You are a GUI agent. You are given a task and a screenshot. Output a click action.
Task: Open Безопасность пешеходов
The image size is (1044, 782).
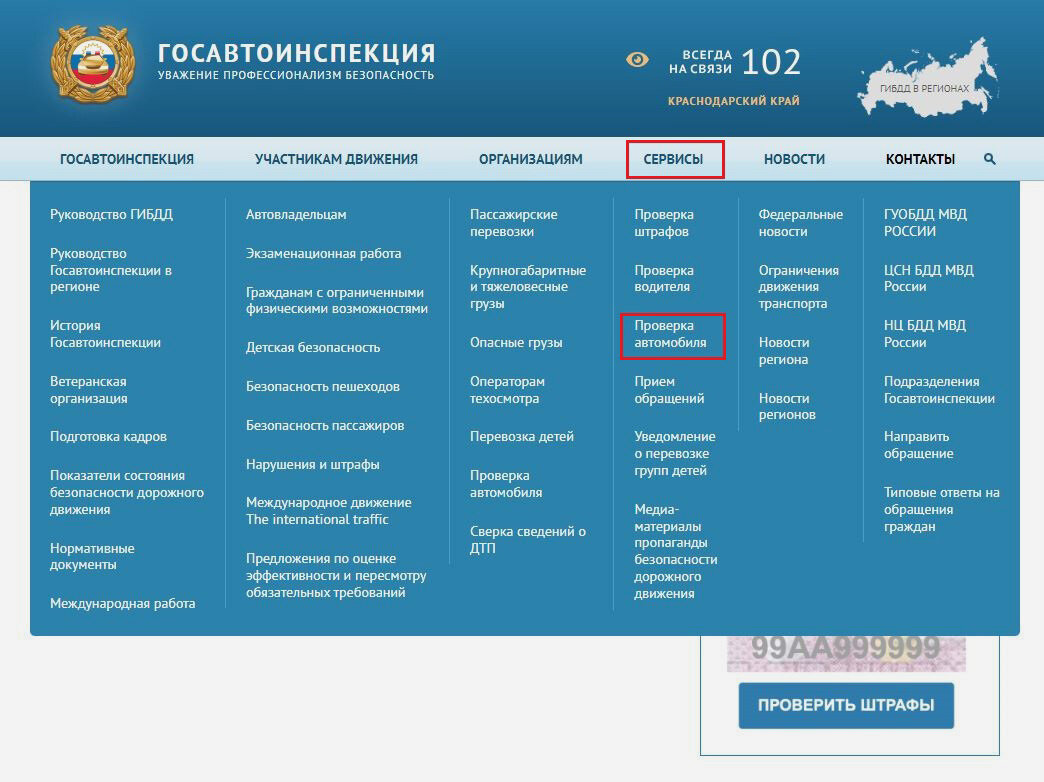pyautogui.click(x=323, y=386)
